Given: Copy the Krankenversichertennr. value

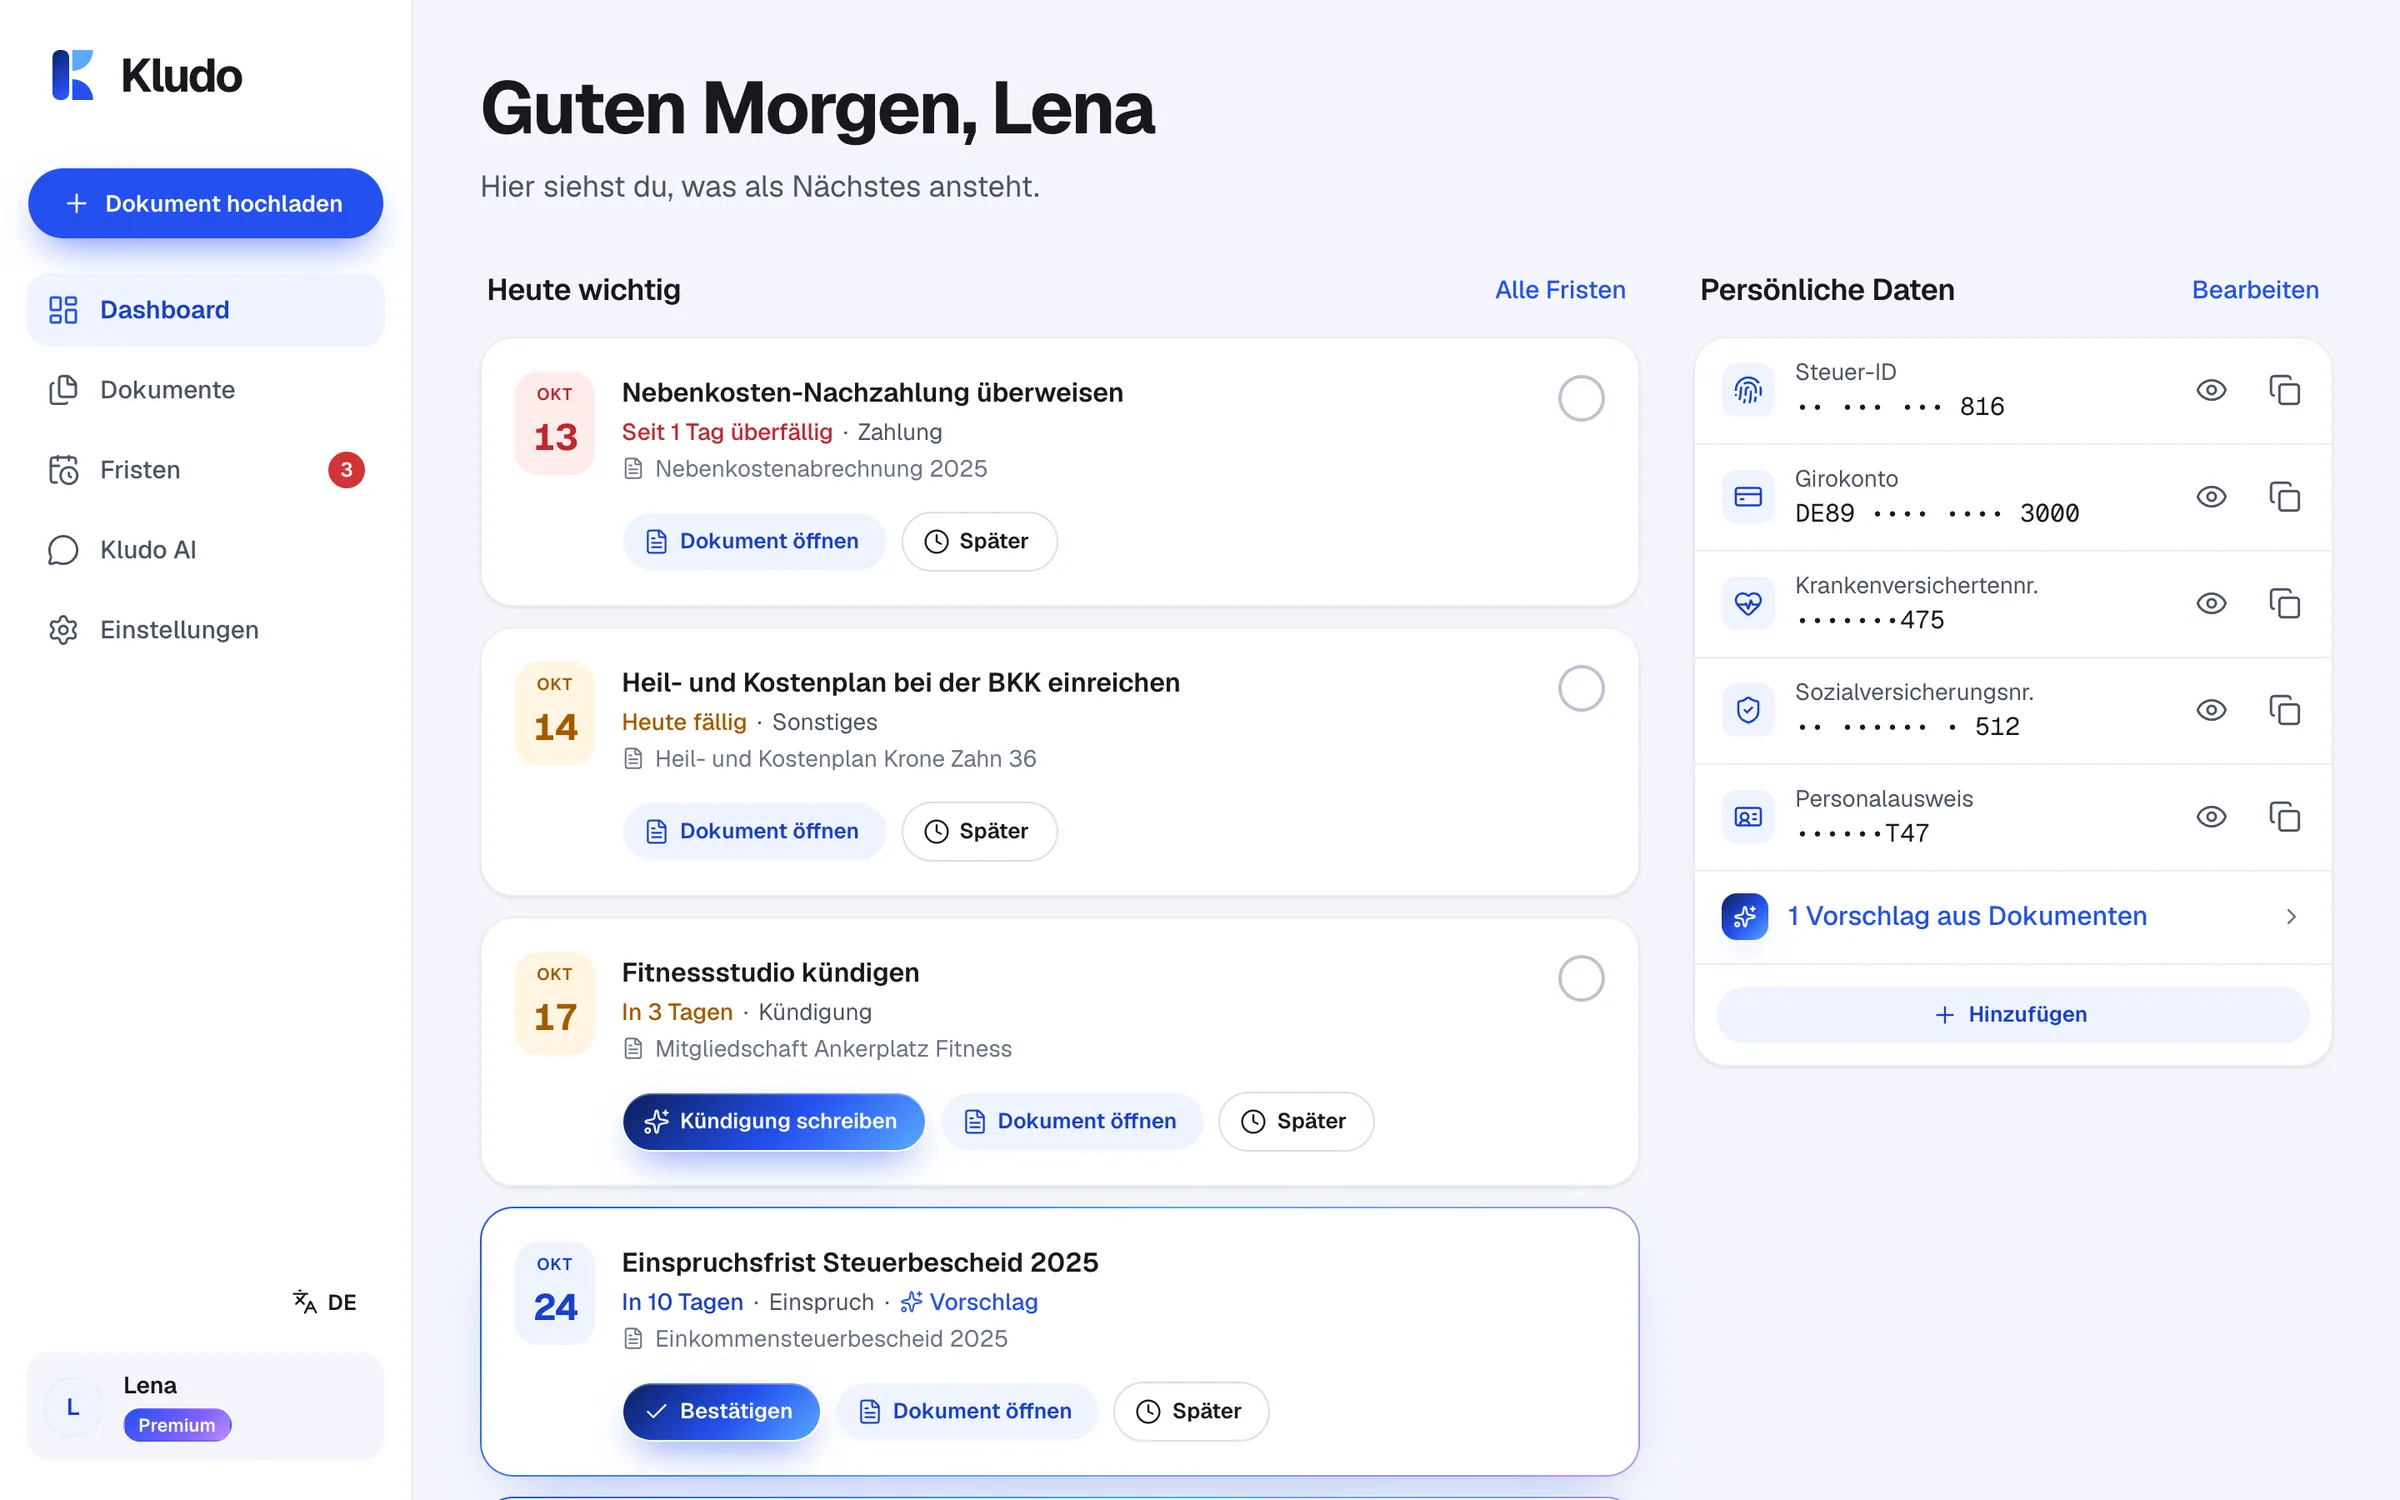Looking at the screenshot, I should [2284, 603].
